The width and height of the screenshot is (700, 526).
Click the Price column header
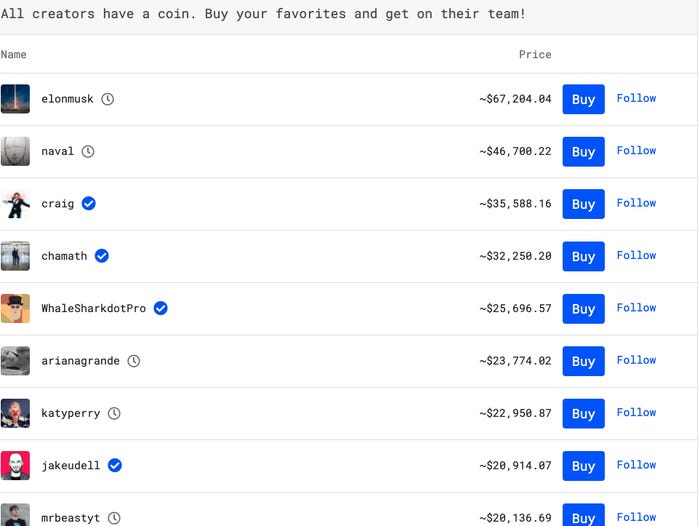(535, 54)
